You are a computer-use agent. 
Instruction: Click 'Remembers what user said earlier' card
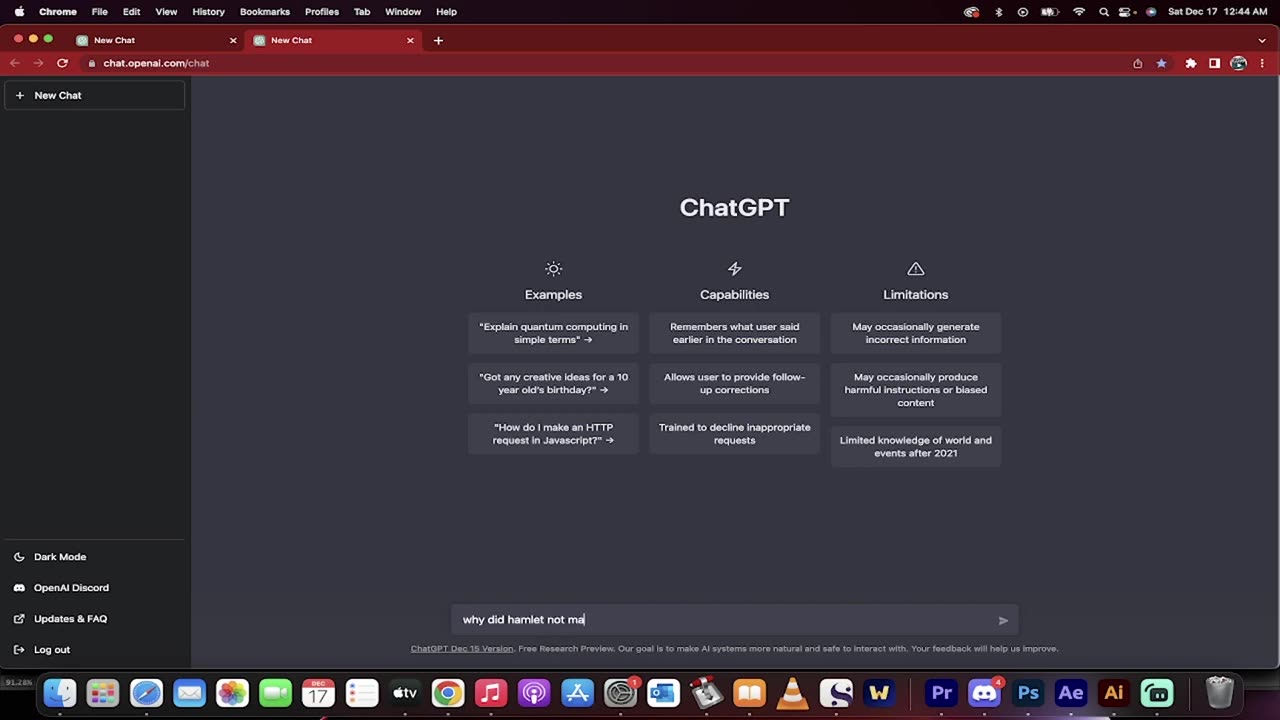734,333
